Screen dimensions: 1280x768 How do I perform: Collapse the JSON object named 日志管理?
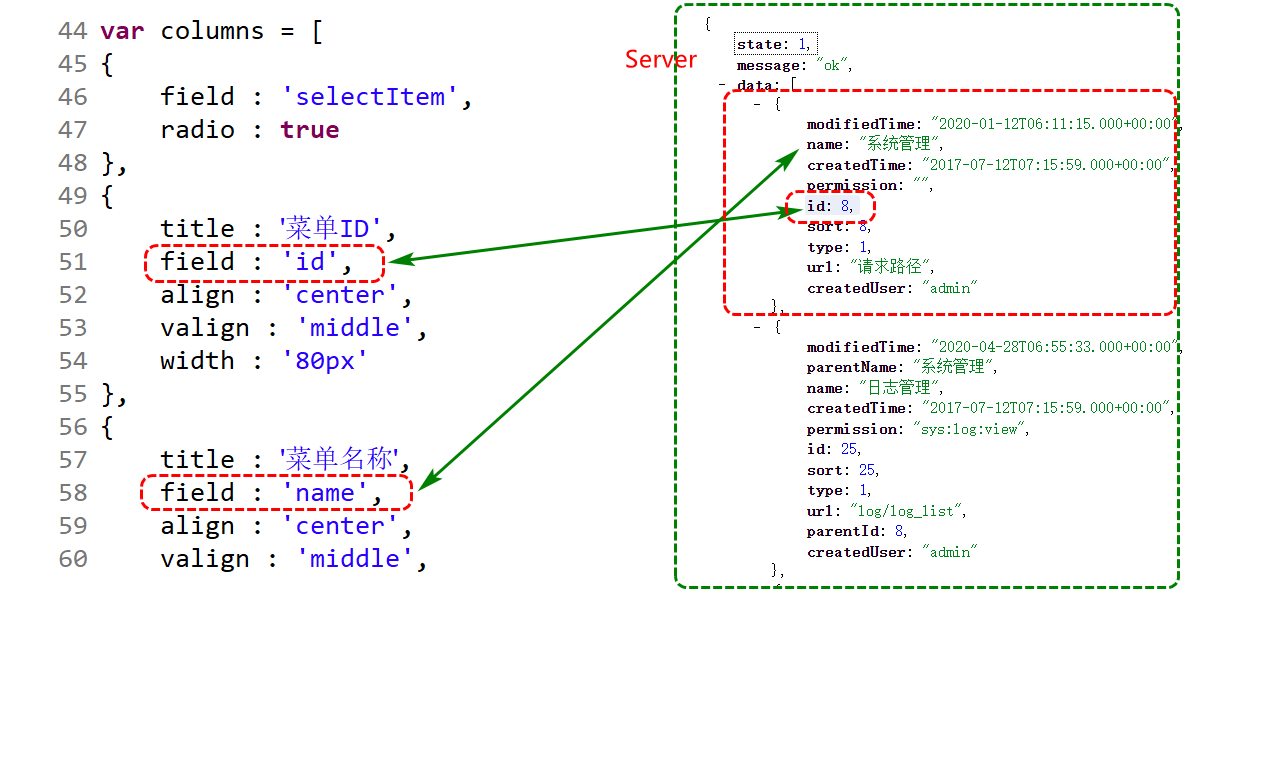click(758, 326)
